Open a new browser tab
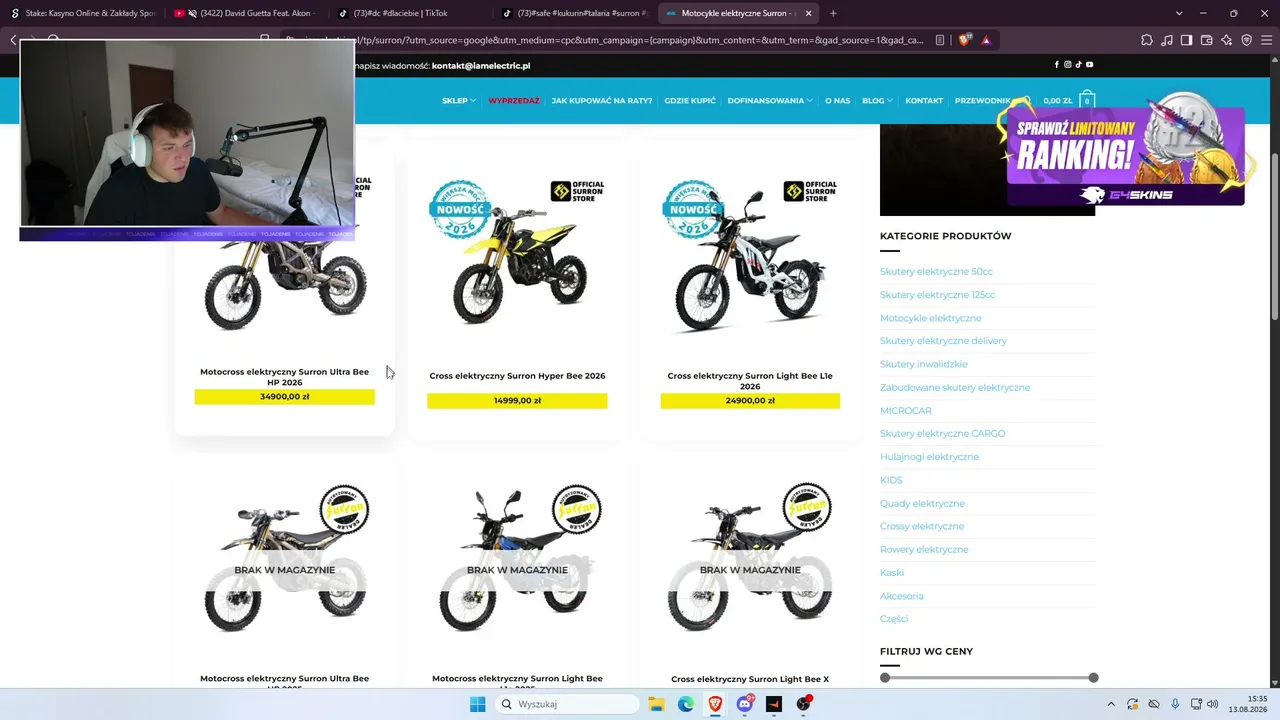1280x720 pixels. click(x=833, y=13)
